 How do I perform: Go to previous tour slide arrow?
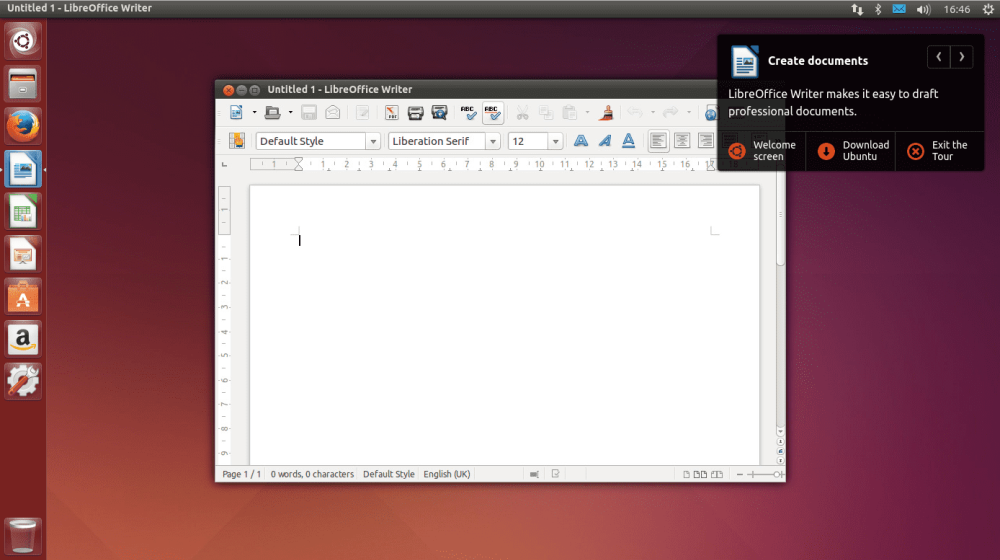[x=939, y=57]
